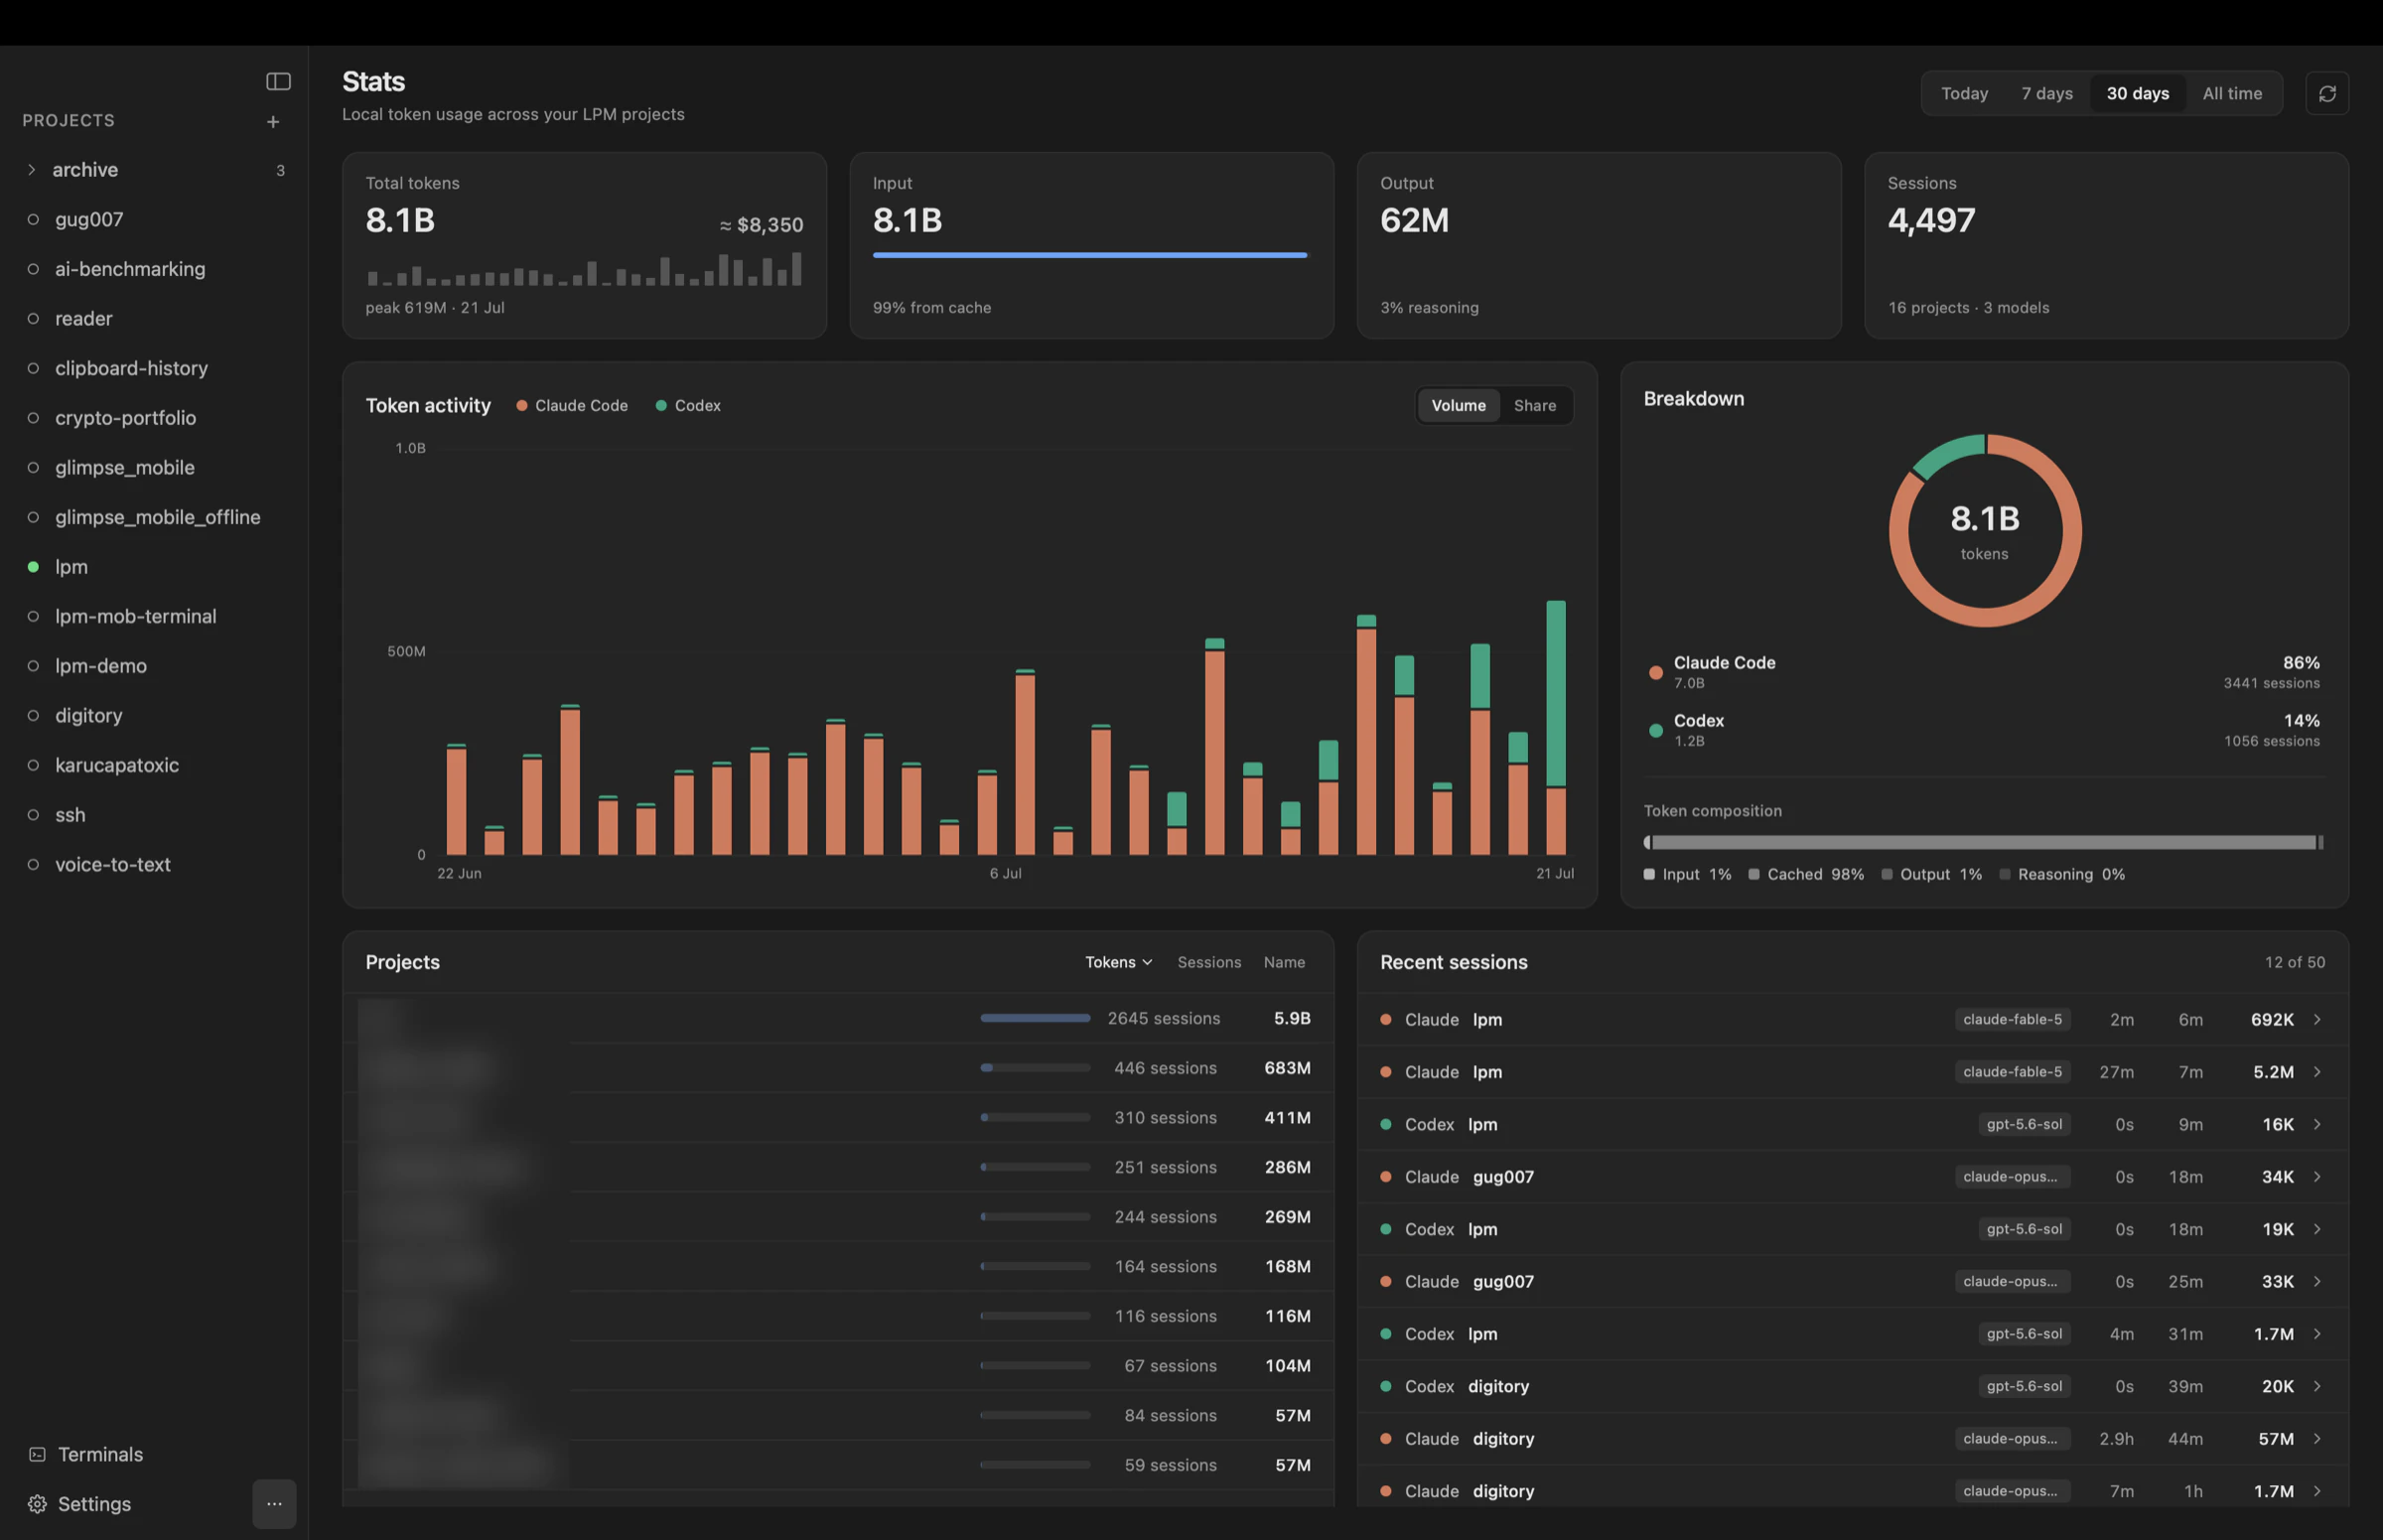Add a new project with plus icon

273,122
